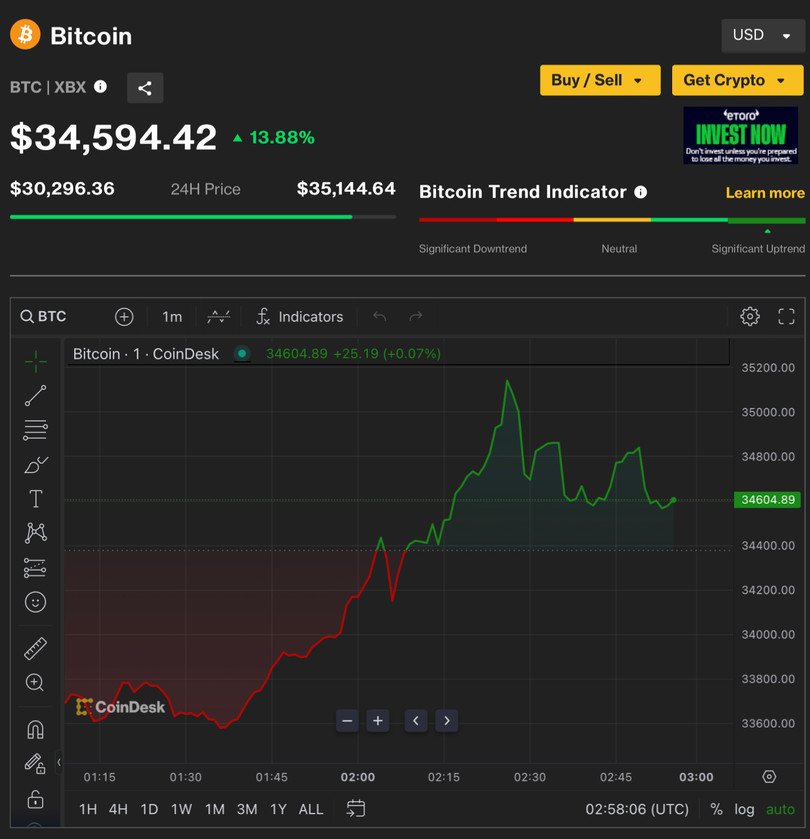Toggle auto scale on chart
Viewport: 810px width, 839px height.
tap(780, 809)
